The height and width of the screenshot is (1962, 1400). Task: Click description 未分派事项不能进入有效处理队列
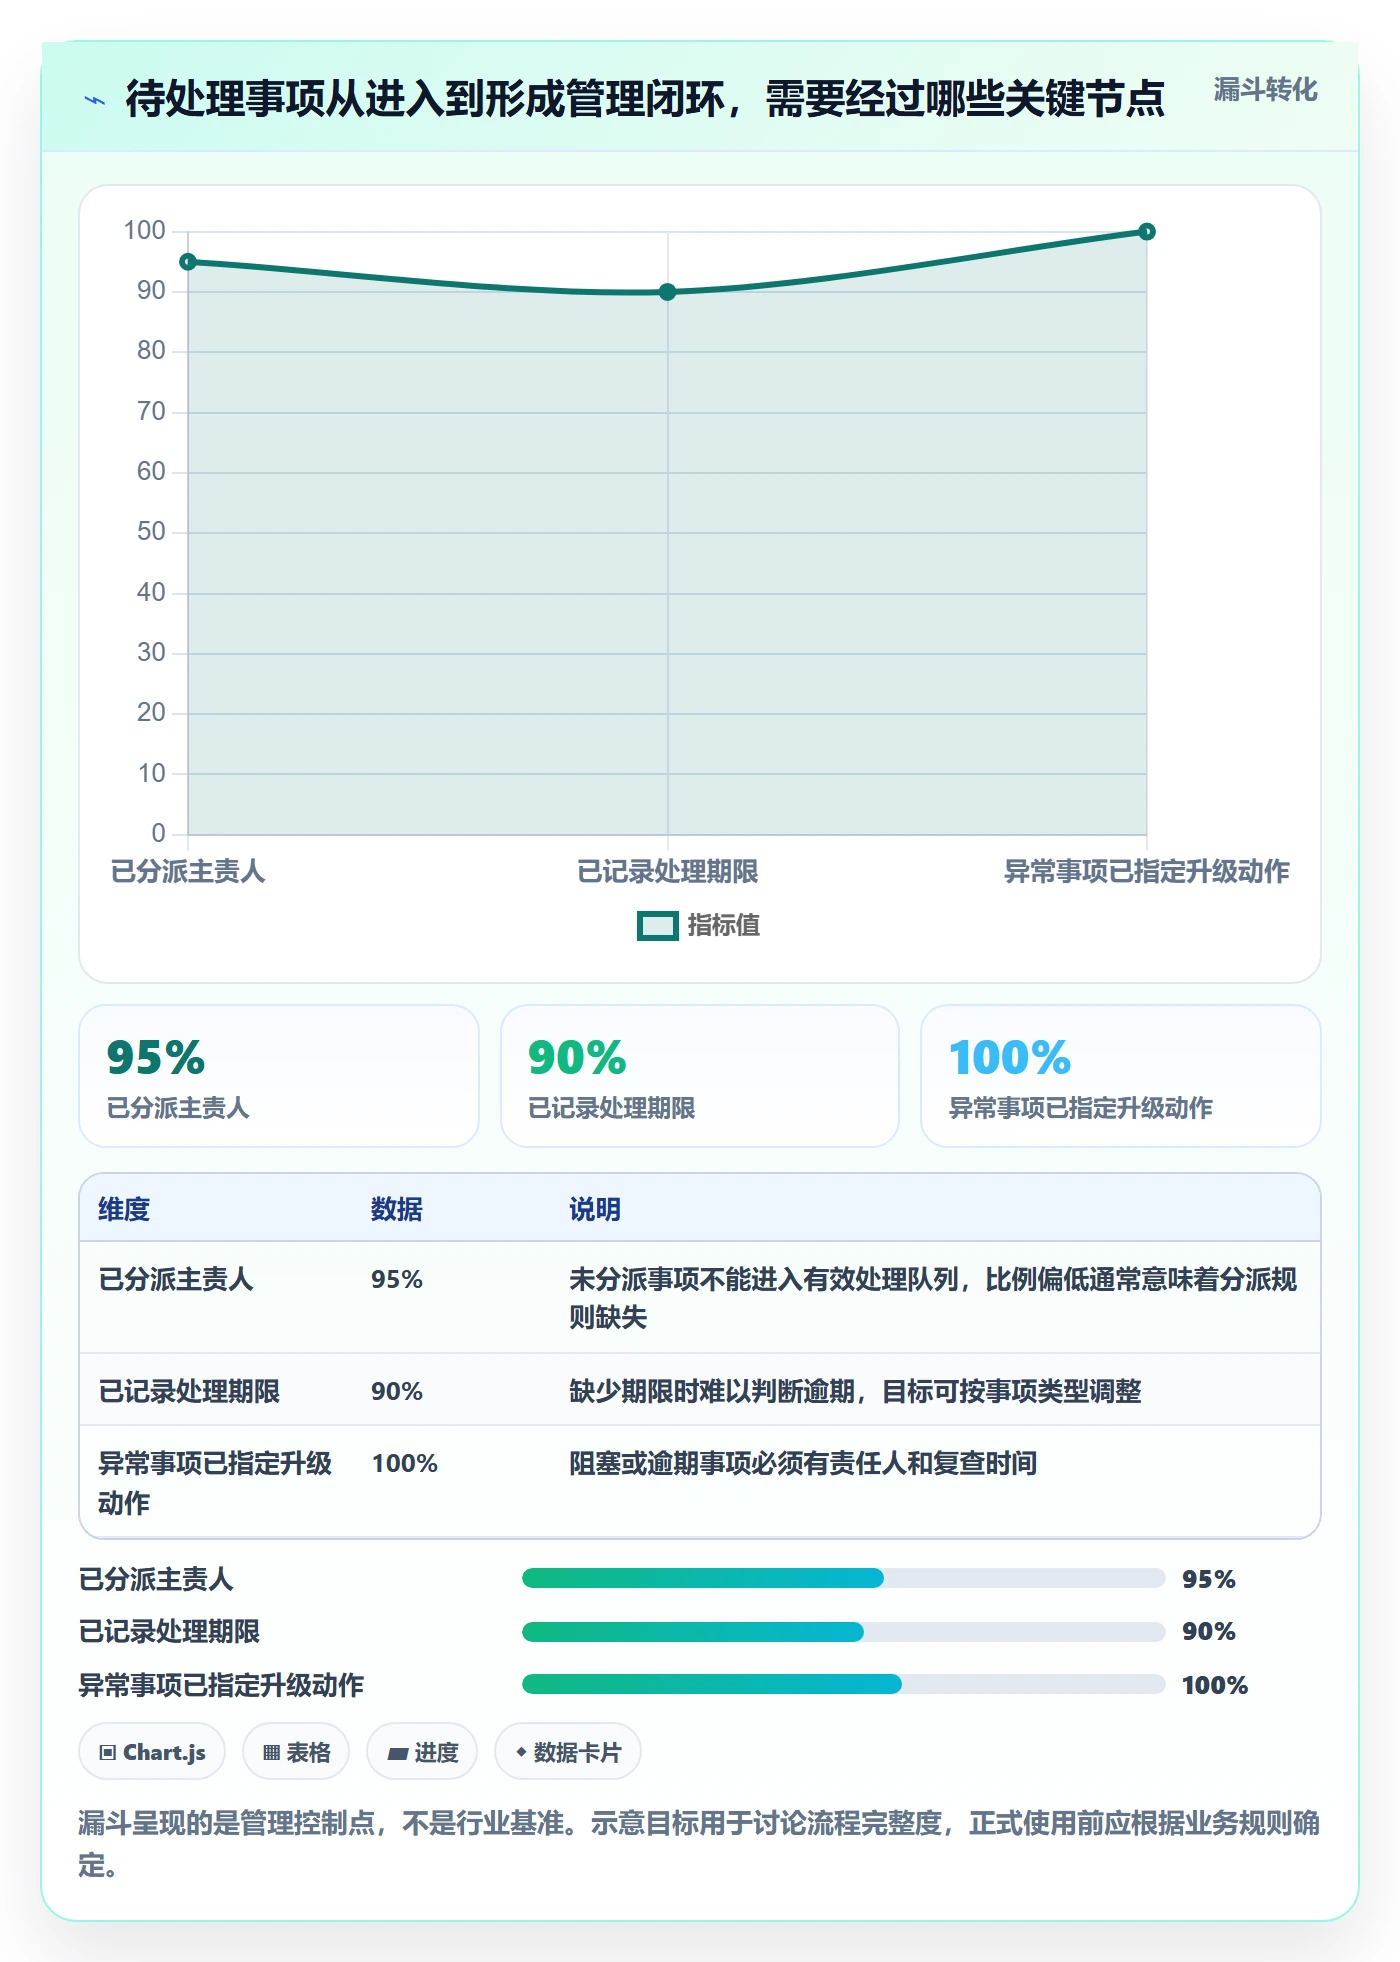coord(764,1279)
